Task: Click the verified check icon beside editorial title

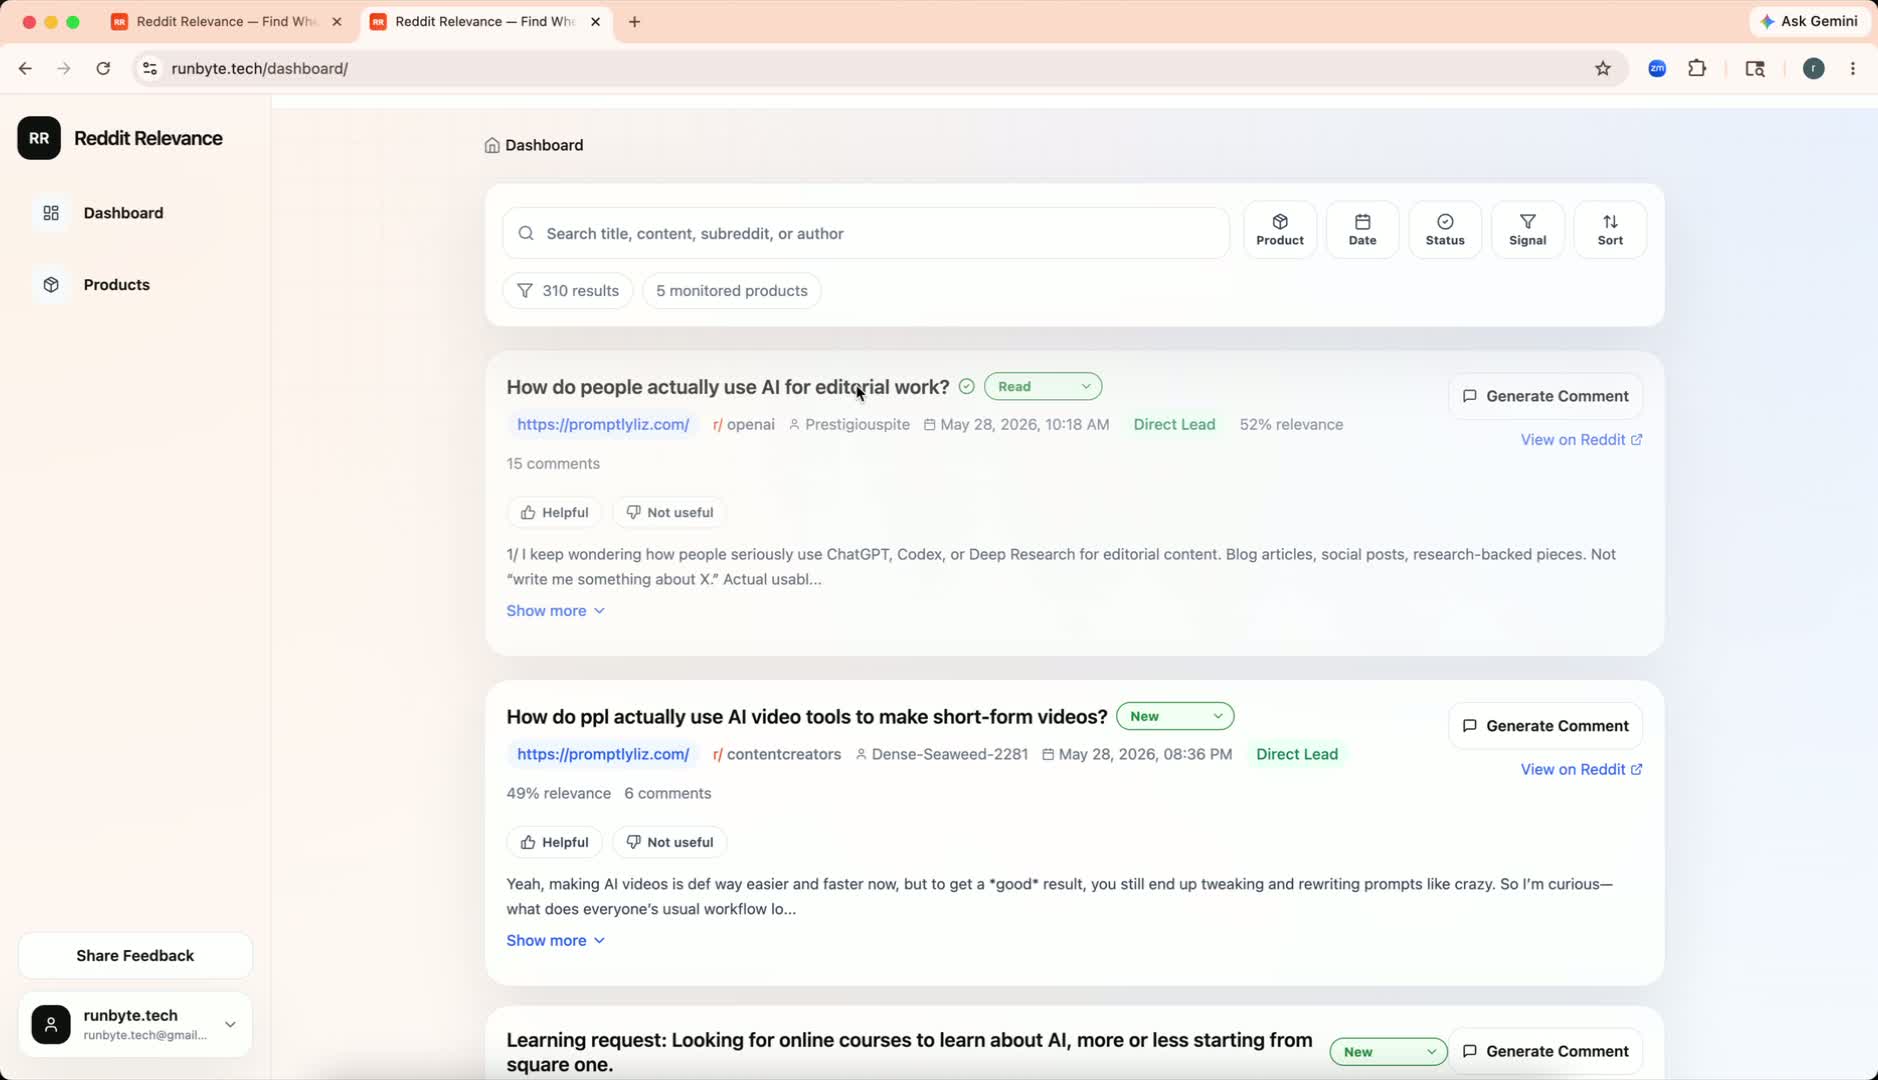Action: pyautogui.click(x=966, y=387)
